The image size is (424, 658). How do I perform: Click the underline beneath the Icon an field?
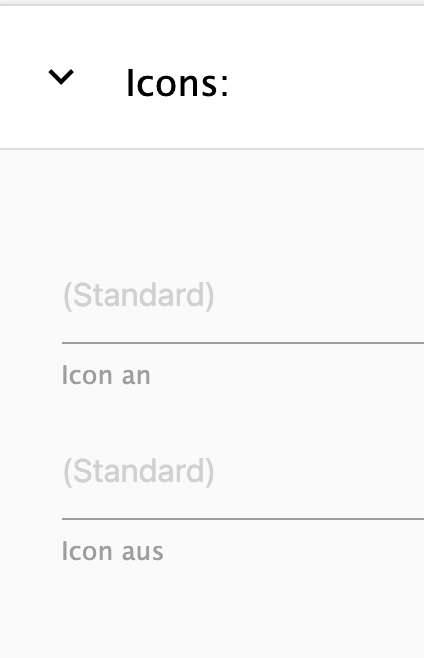coord(243,343)
